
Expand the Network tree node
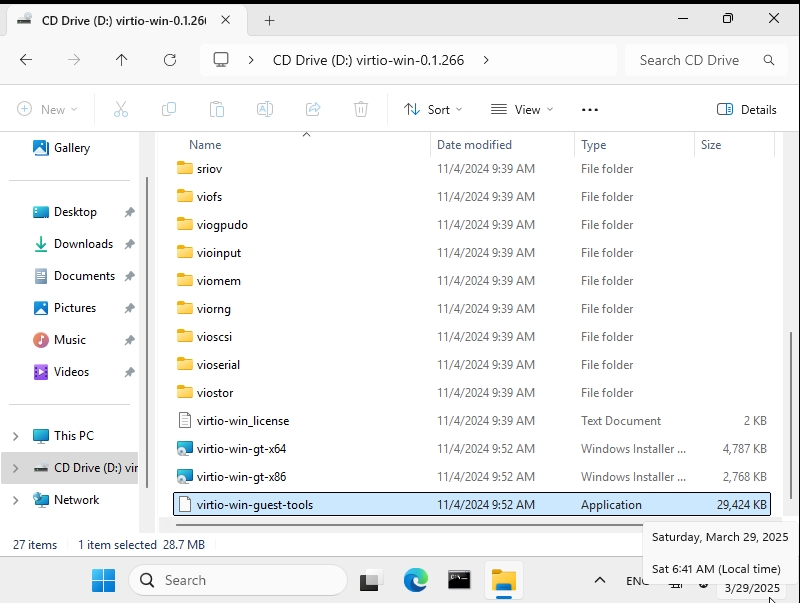point(16,500)
